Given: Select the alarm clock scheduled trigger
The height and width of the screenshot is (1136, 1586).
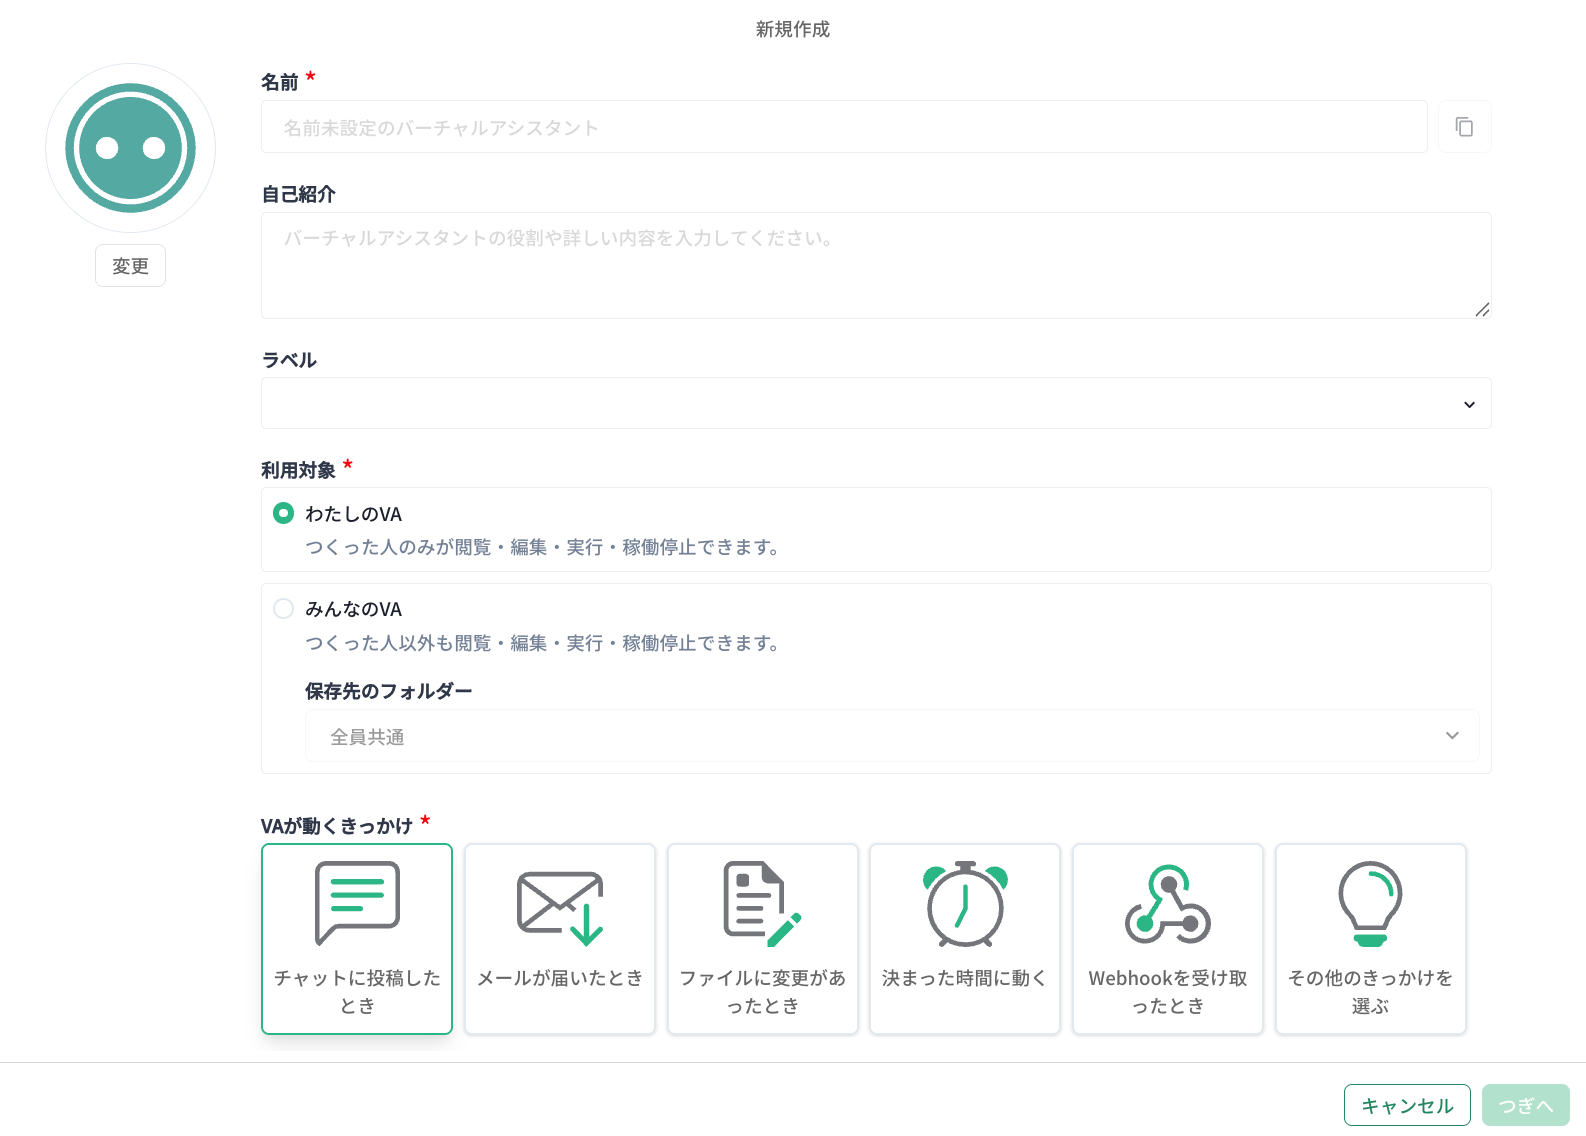Looking at the screenshot, I should [965, 904].
